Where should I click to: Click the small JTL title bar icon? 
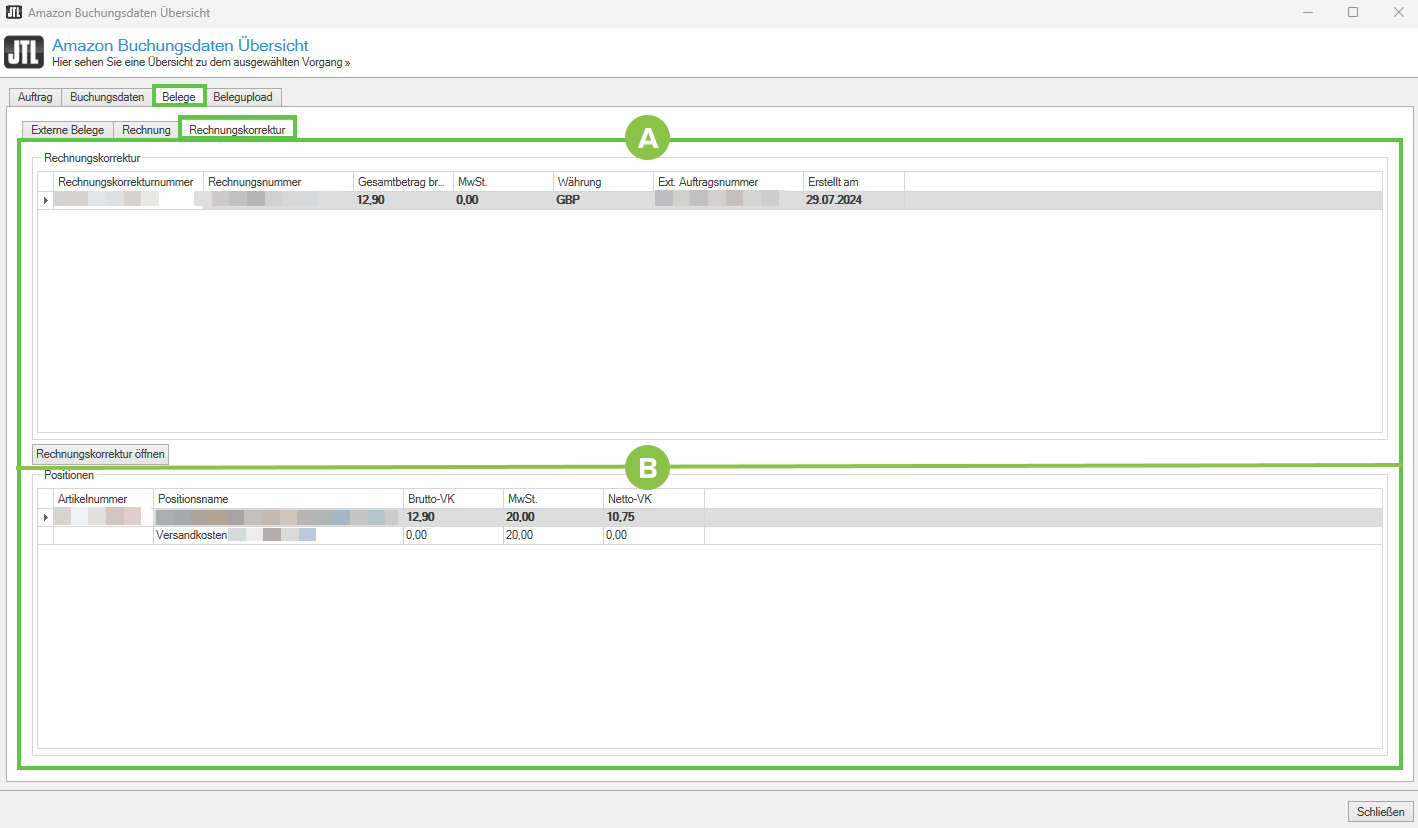point(14,12)
